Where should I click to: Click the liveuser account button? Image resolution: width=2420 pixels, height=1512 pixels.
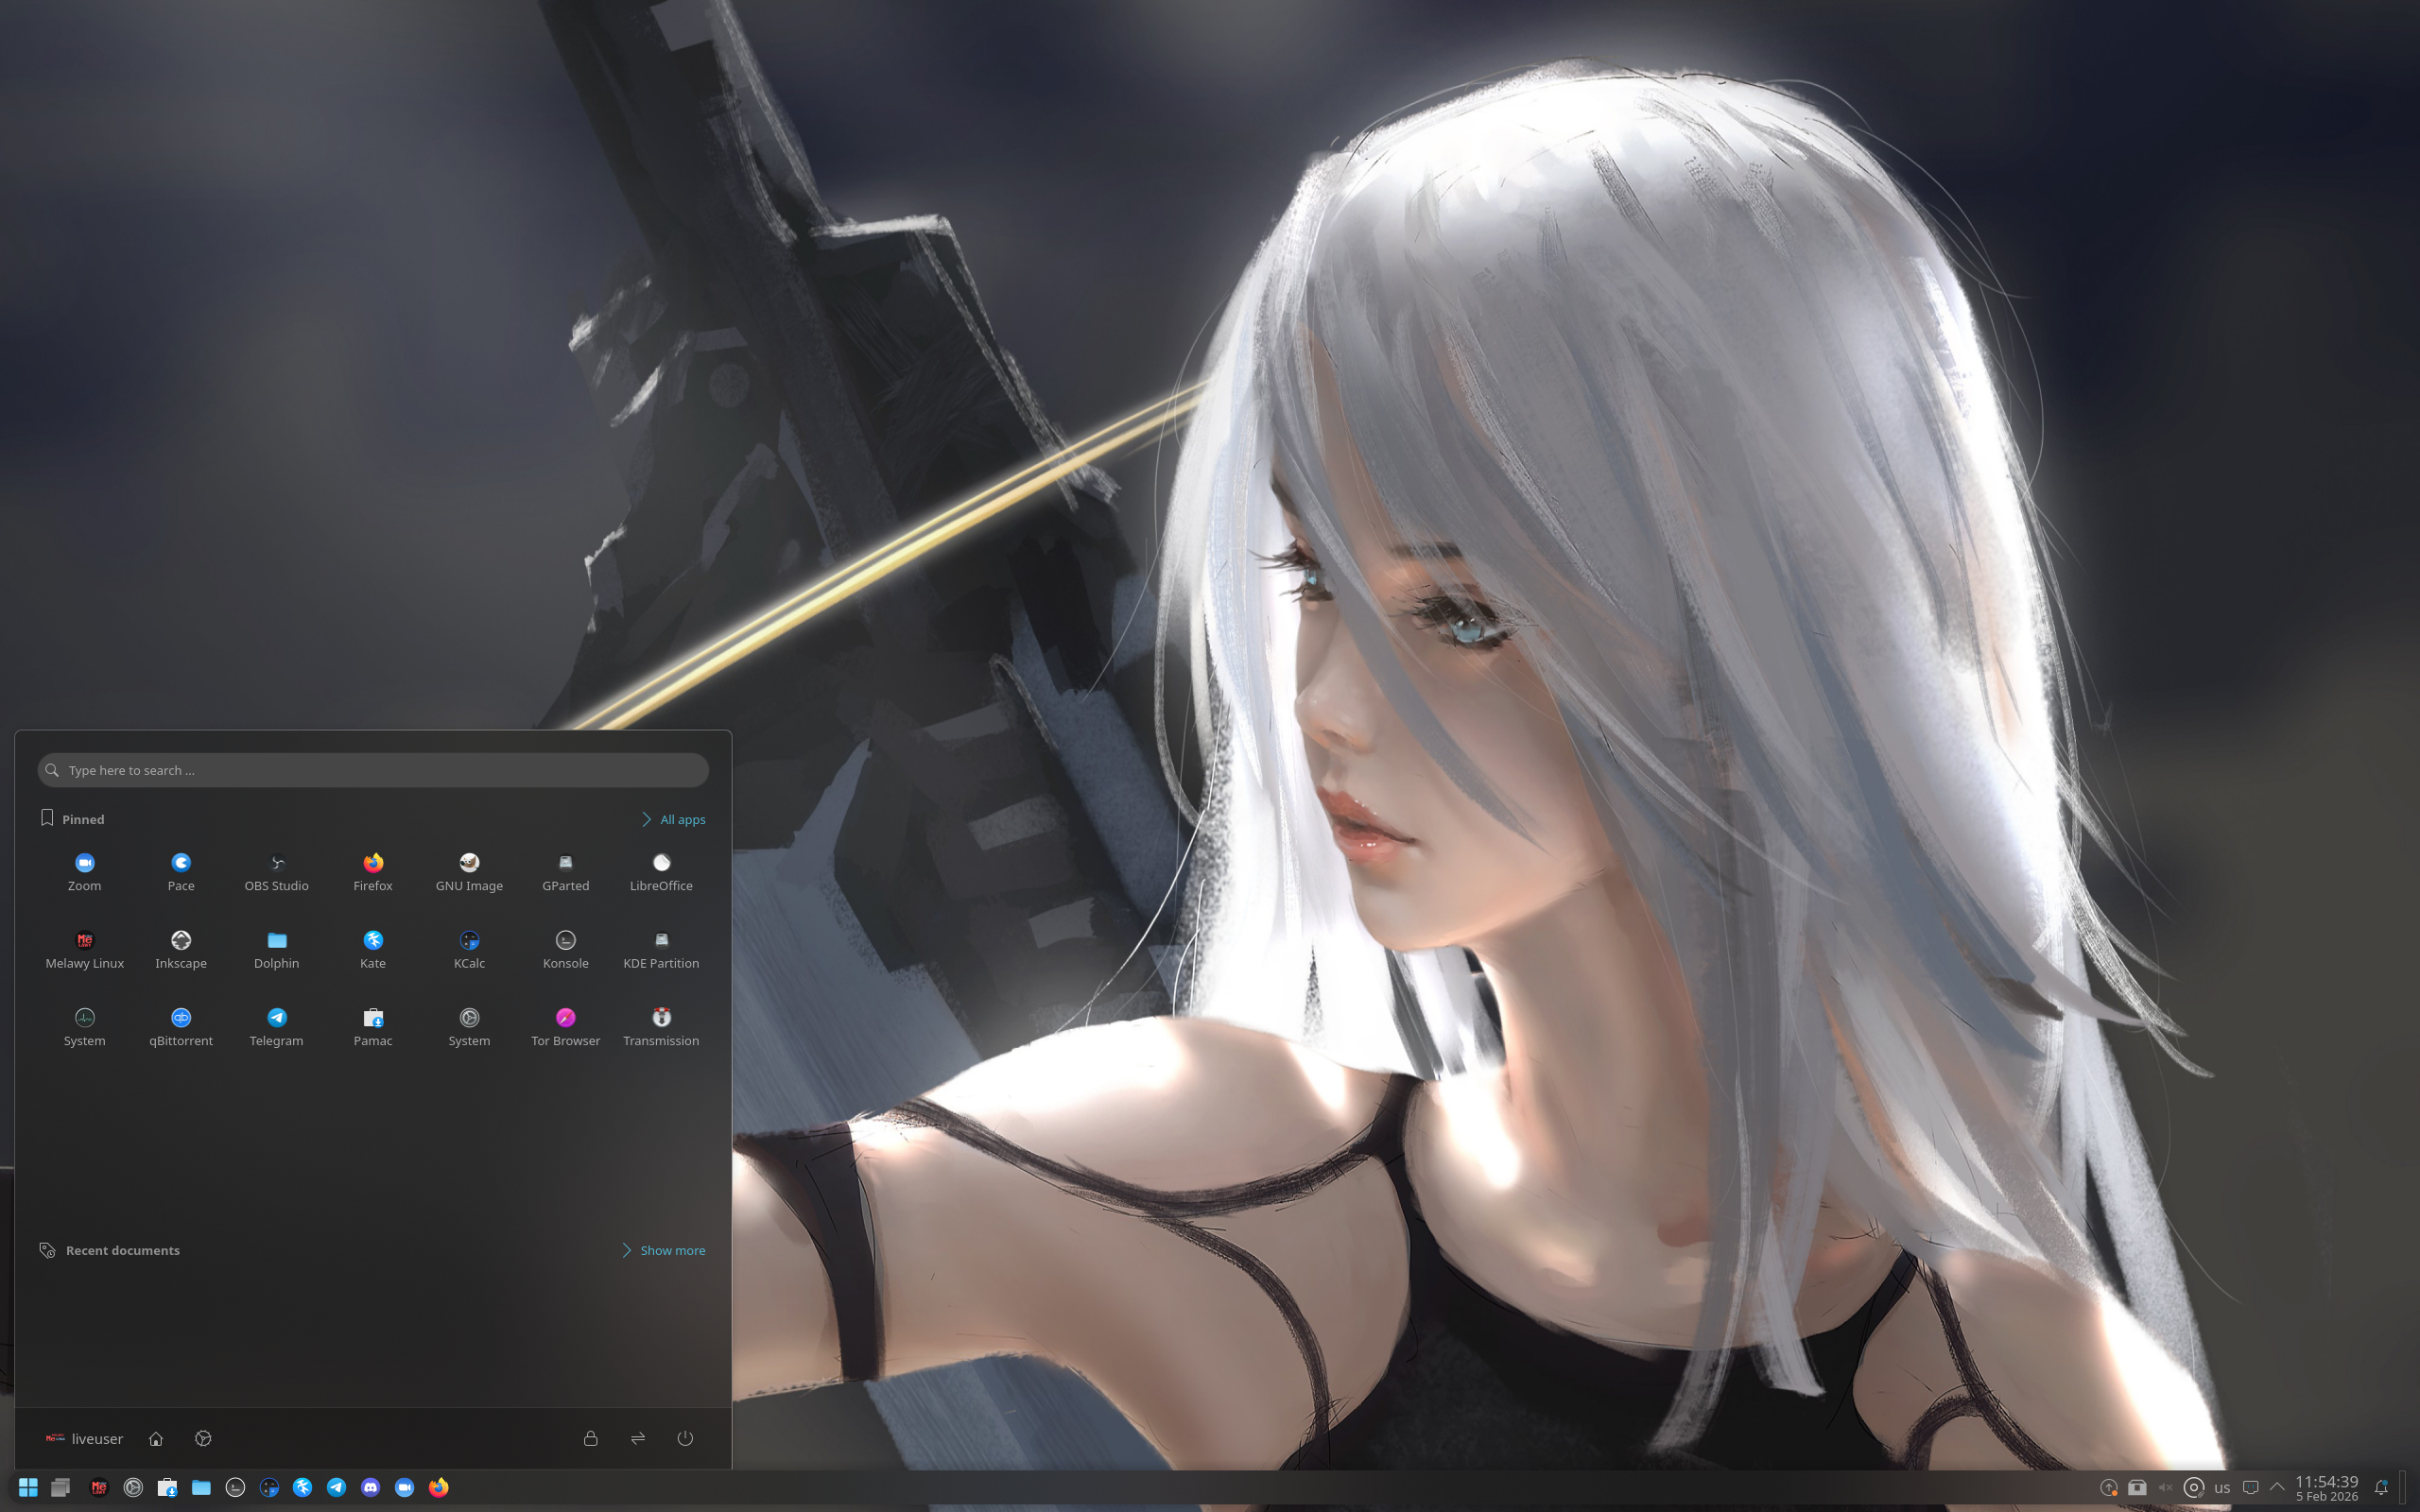coord(84,1438)
